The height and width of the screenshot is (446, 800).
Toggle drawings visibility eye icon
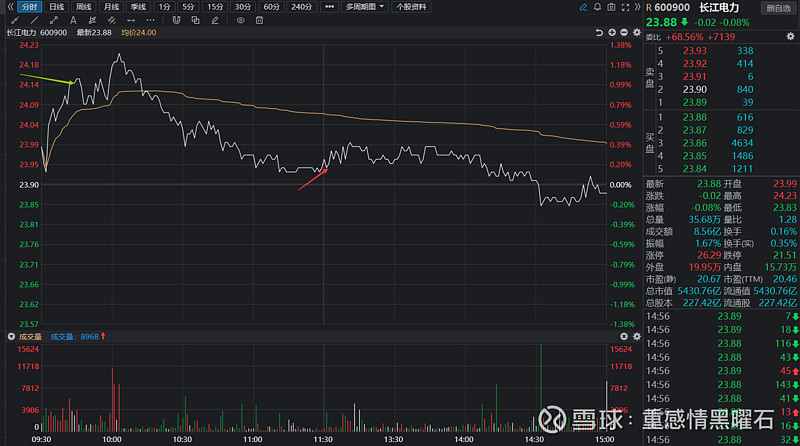point(240,20)
